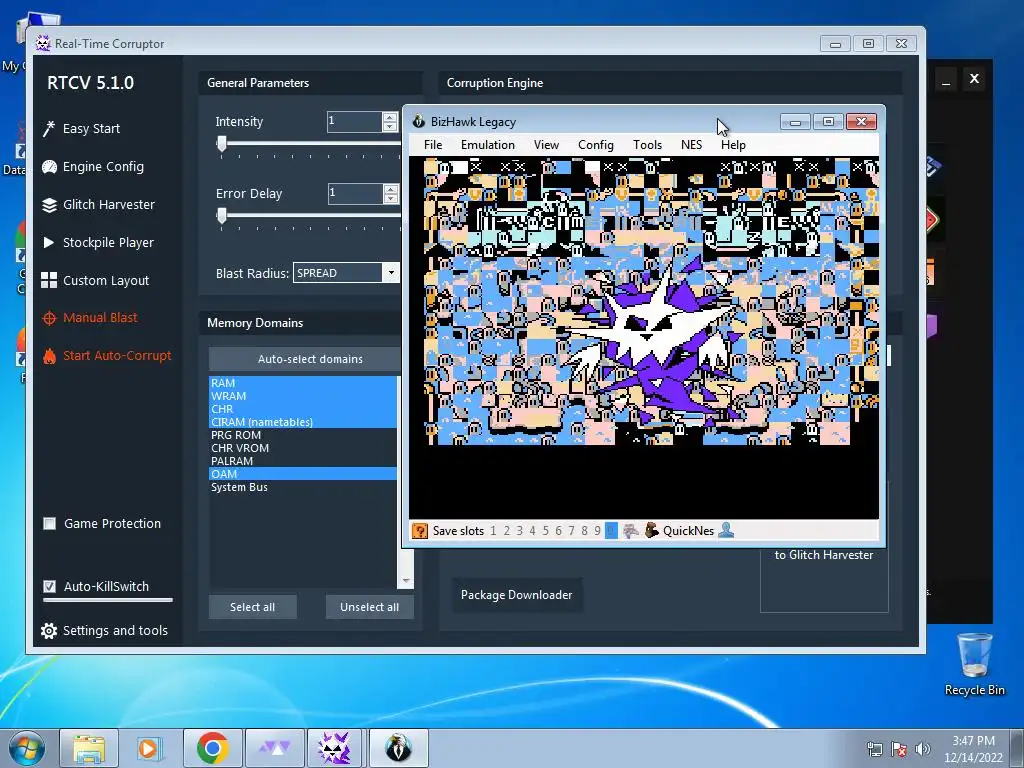Click the faded icon after save slot 0

[630, 530]
